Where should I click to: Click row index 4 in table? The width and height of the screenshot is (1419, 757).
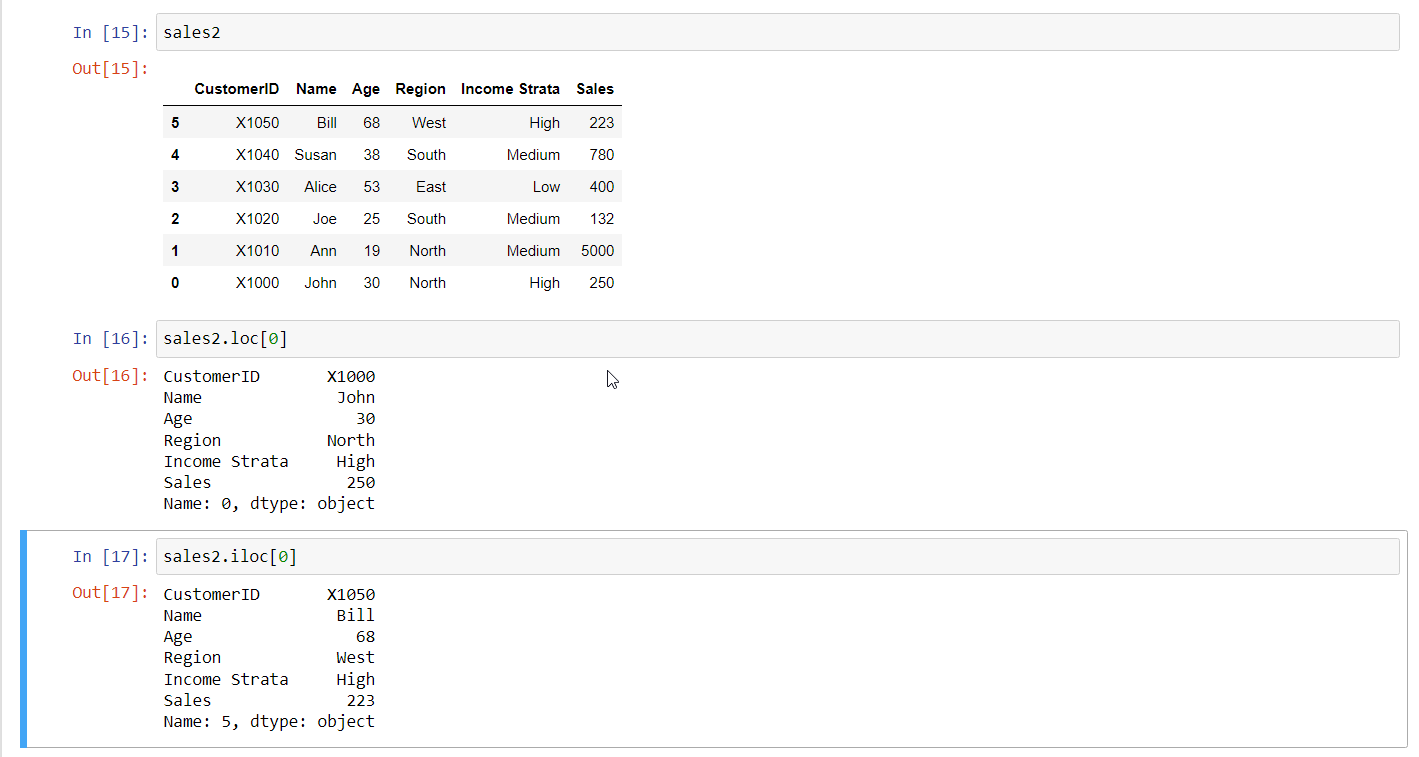point(175,155)
